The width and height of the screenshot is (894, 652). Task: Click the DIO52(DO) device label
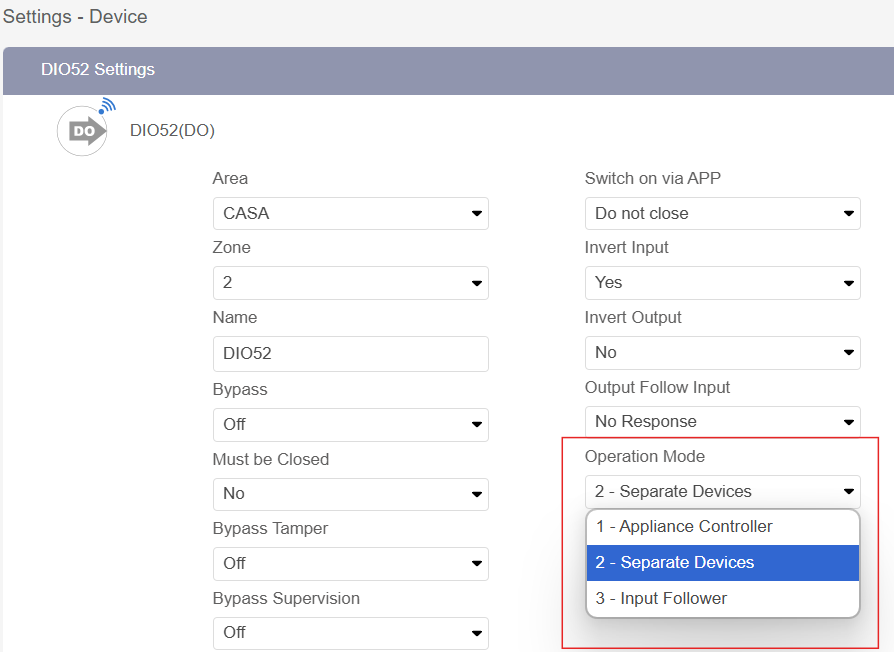pos(172,130)
